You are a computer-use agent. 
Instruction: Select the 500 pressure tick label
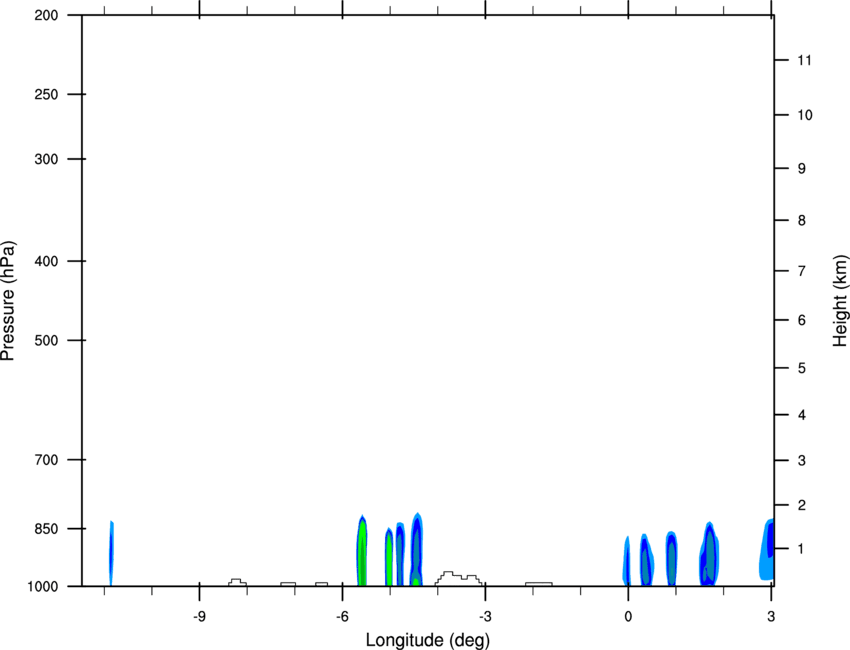[46, 340]
